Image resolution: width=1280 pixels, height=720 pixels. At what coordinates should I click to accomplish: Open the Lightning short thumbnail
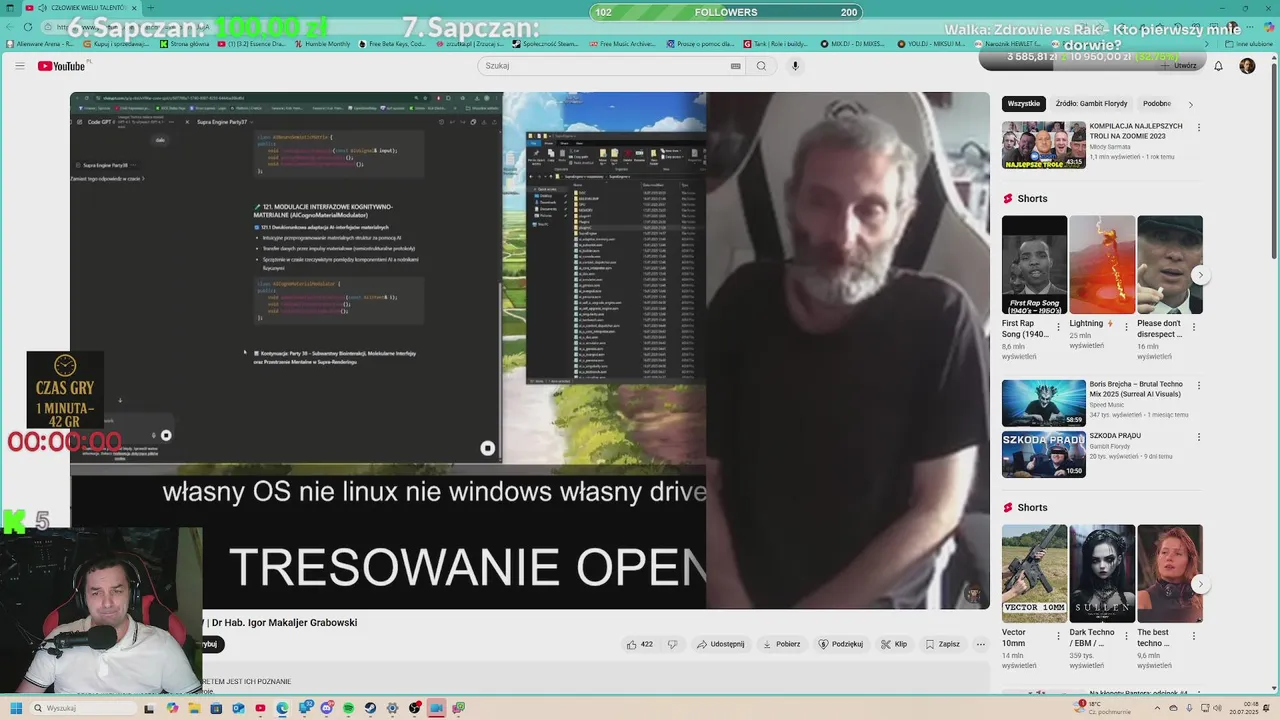[x=1102, y=265]
